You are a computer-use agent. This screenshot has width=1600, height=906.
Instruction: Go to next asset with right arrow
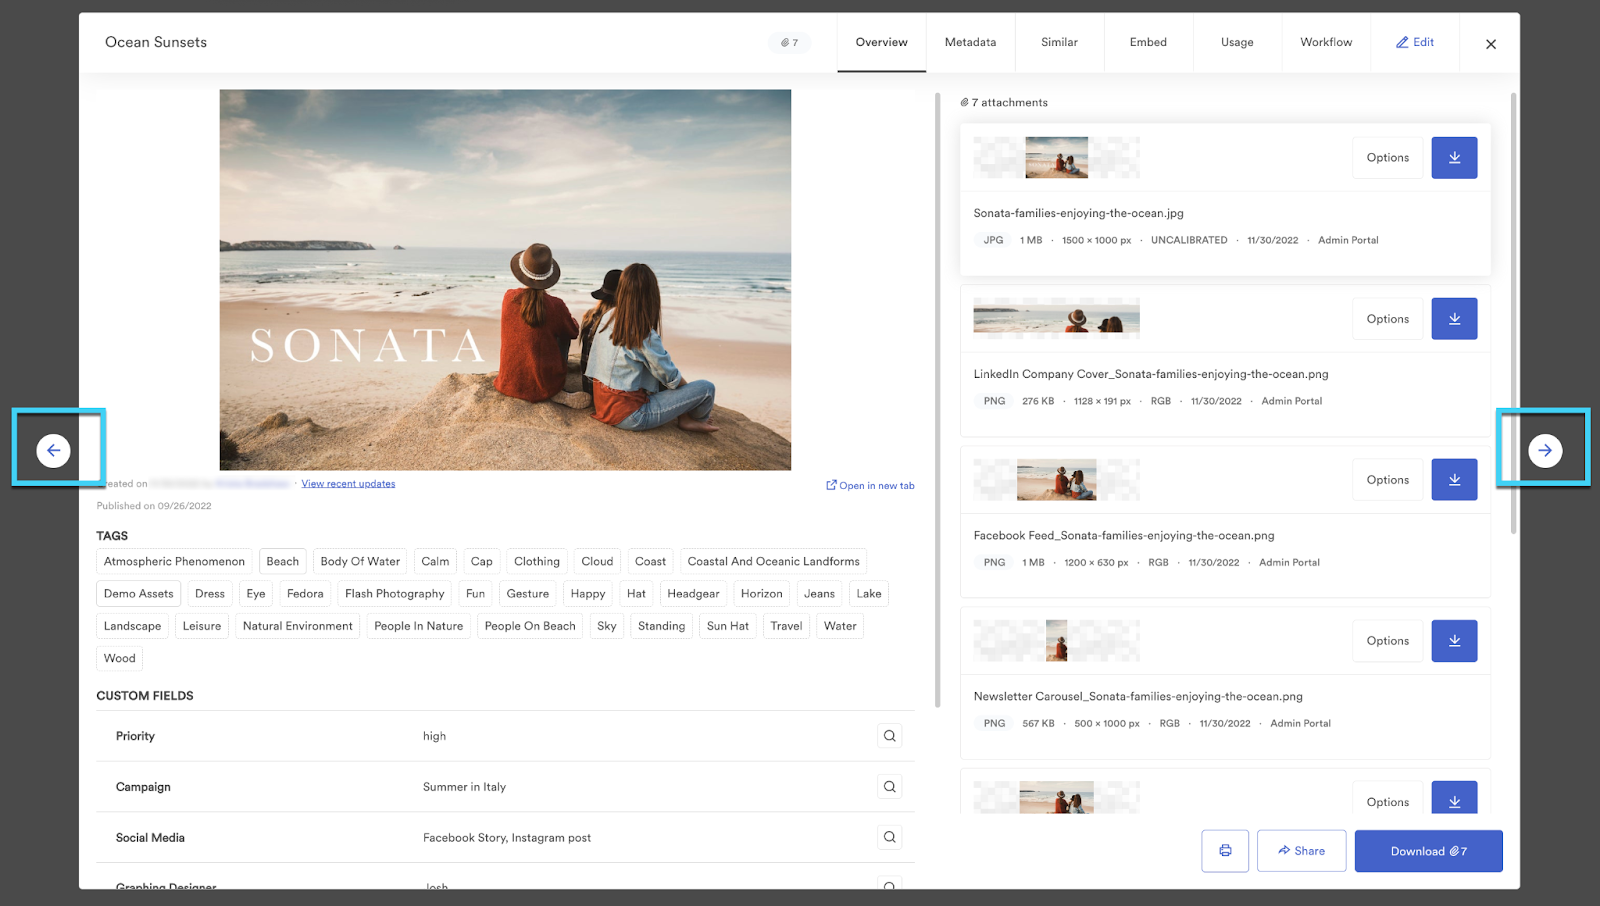point(1545,450)
